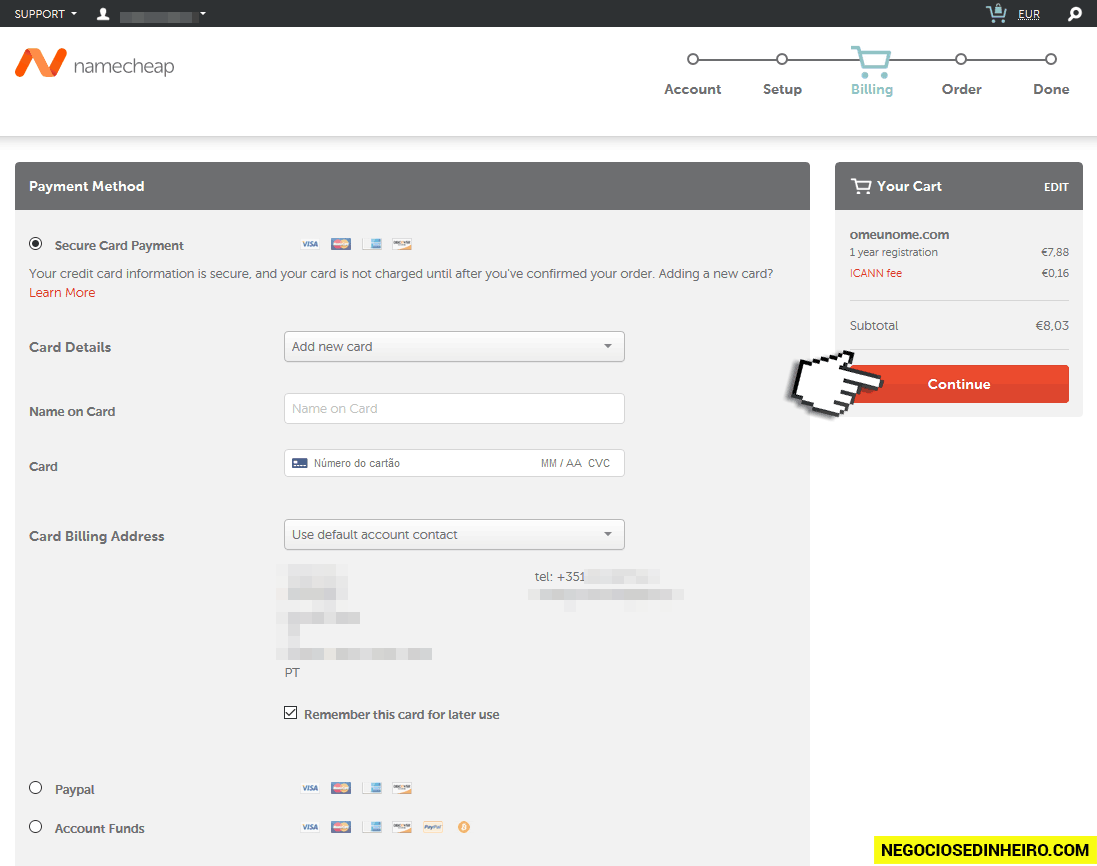Click the Namecheap logo
Viewport: 1097px width, 866px height.
94,64
